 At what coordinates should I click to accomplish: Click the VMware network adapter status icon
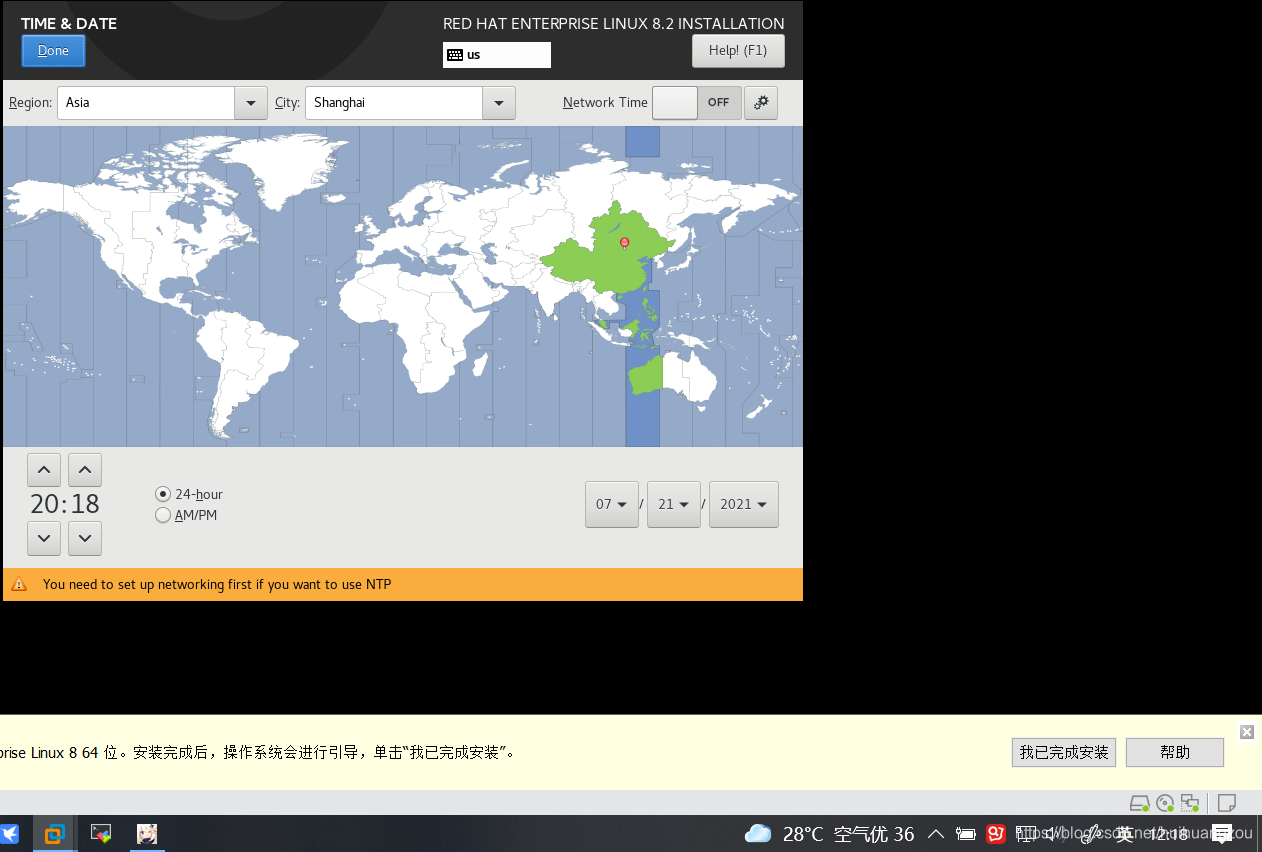coord(1190,803)
